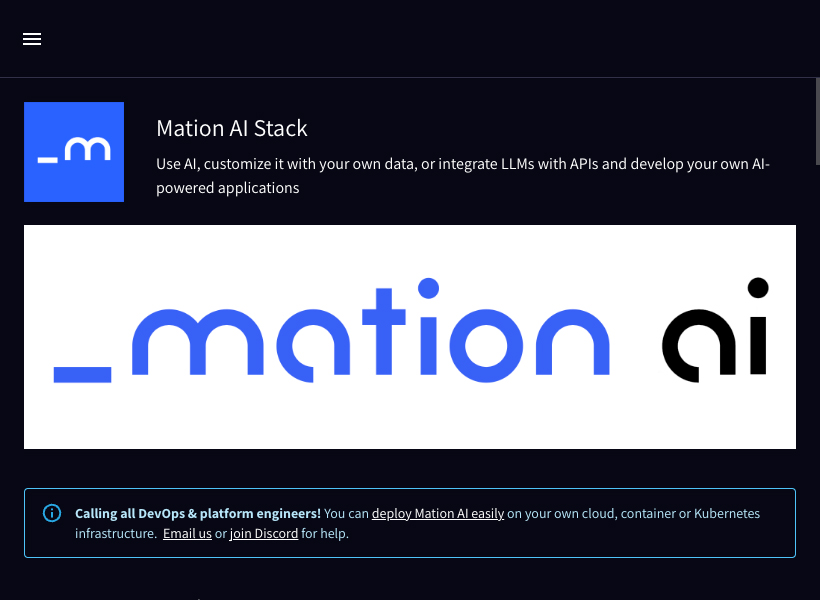
Task: Select the Mation AI Stack heading
Action: click(232, 129)
